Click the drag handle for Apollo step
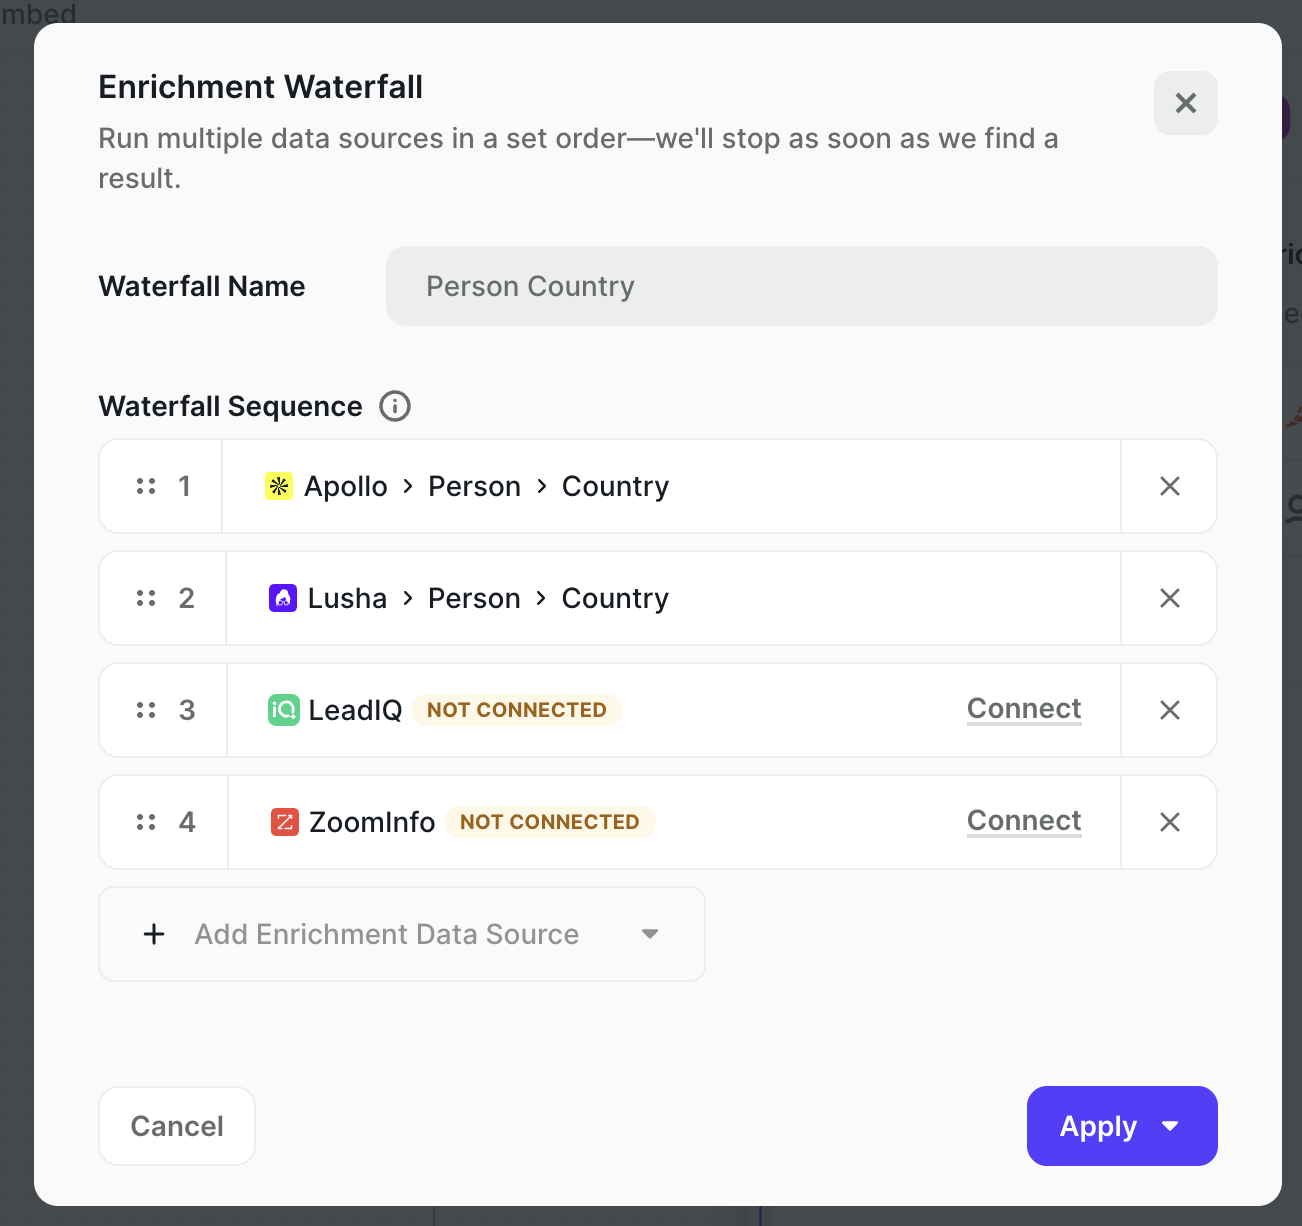The height and width of the screenshot is (1226, 1302). [146, 486]
